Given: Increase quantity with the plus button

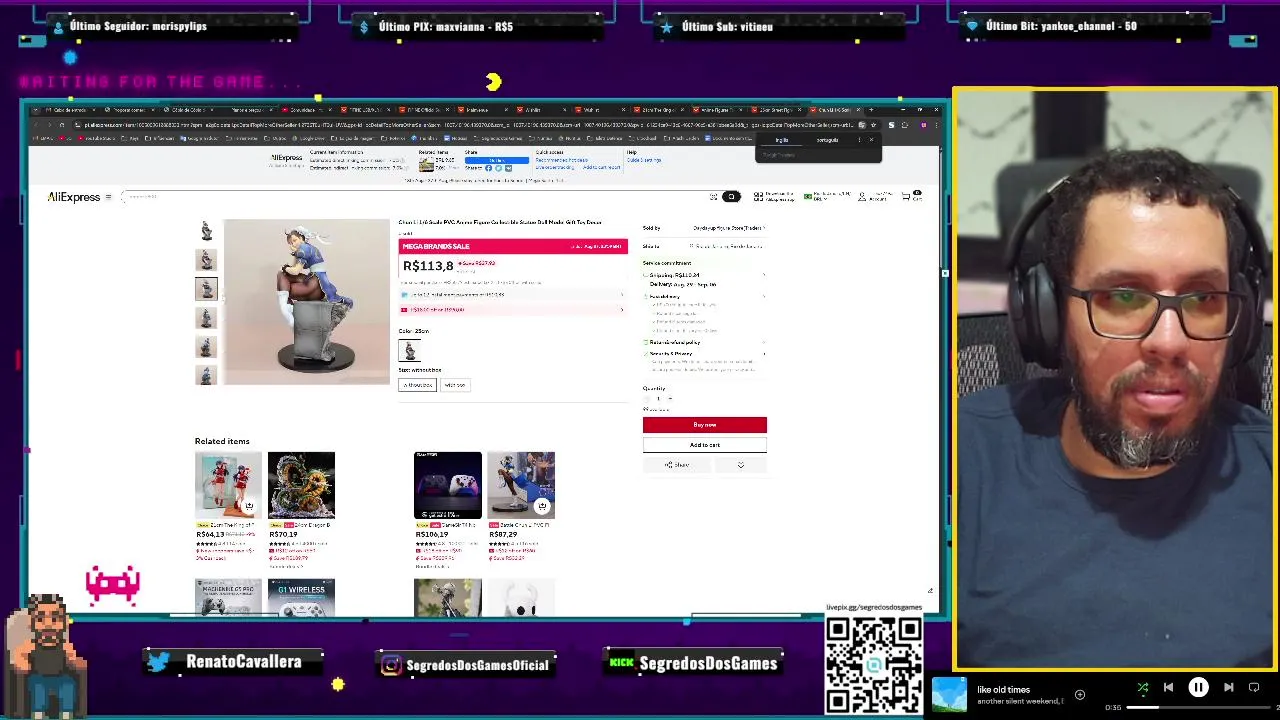Looking at the screenshot, I should click(670, 398).
